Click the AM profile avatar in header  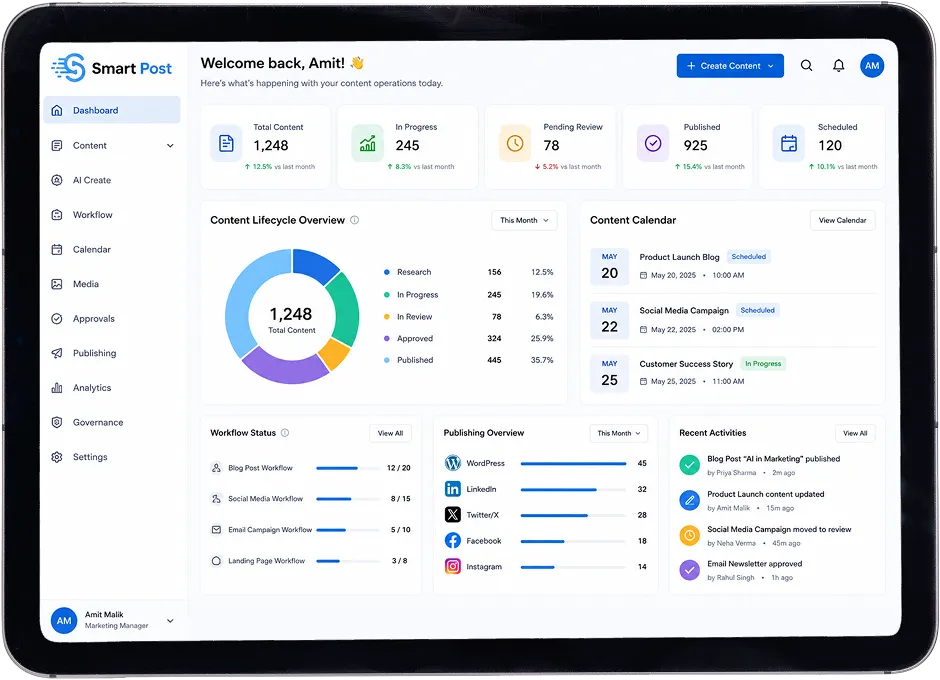click(872, 66)
